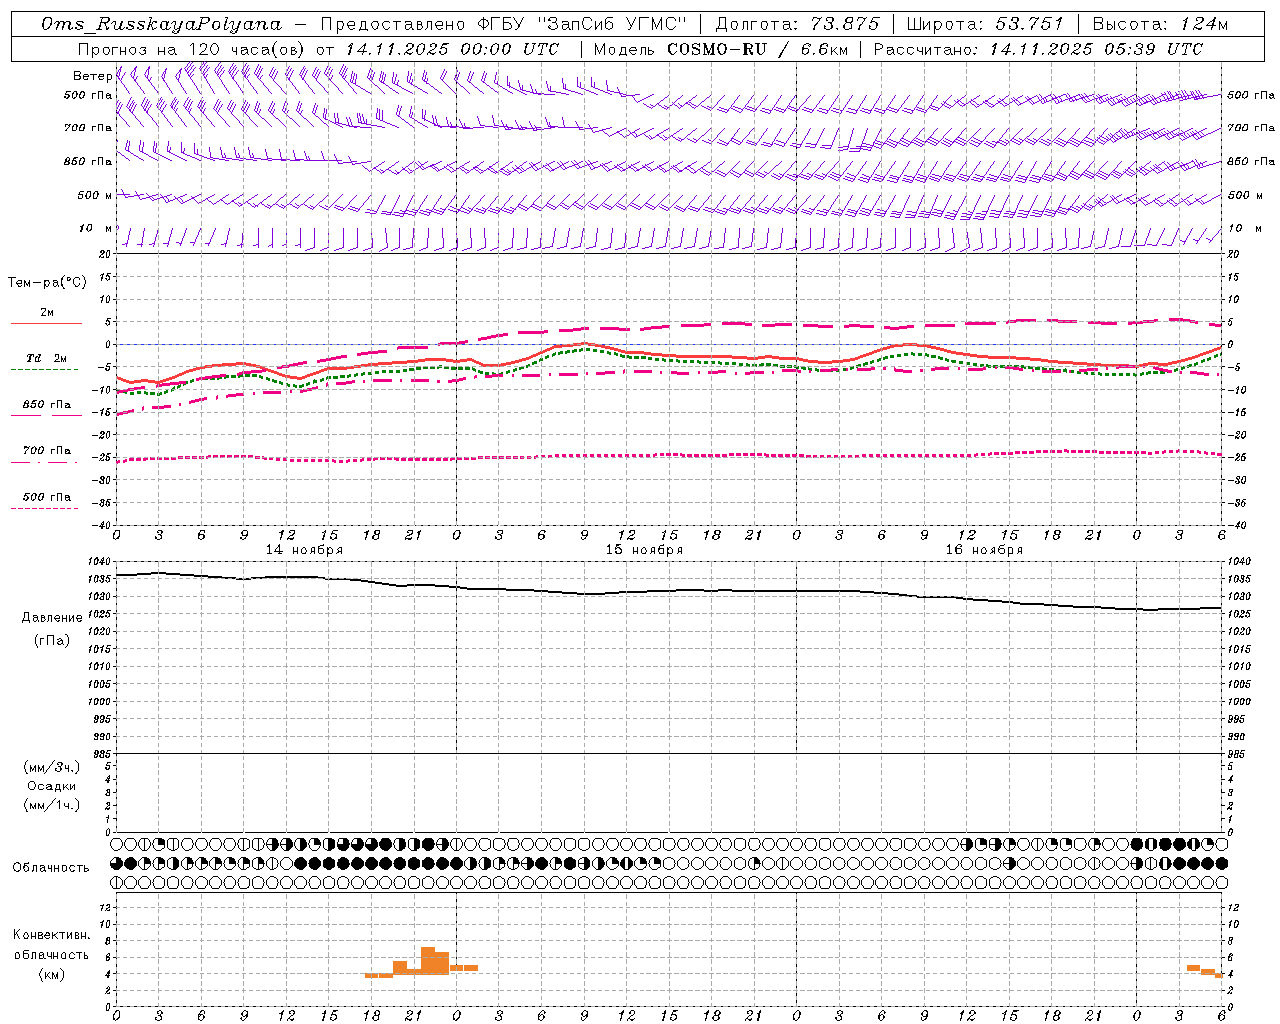Click the line sample under 700 гПа legend

click(x=46, y=462)
